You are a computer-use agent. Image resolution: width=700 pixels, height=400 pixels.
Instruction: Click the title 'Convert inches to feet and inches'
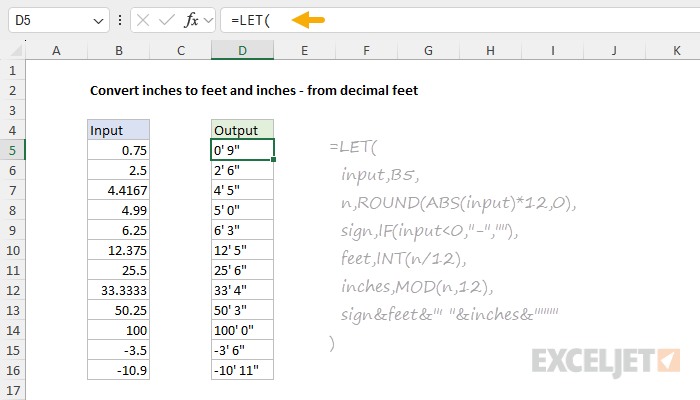pyautogui.click(x=193, y=91)
